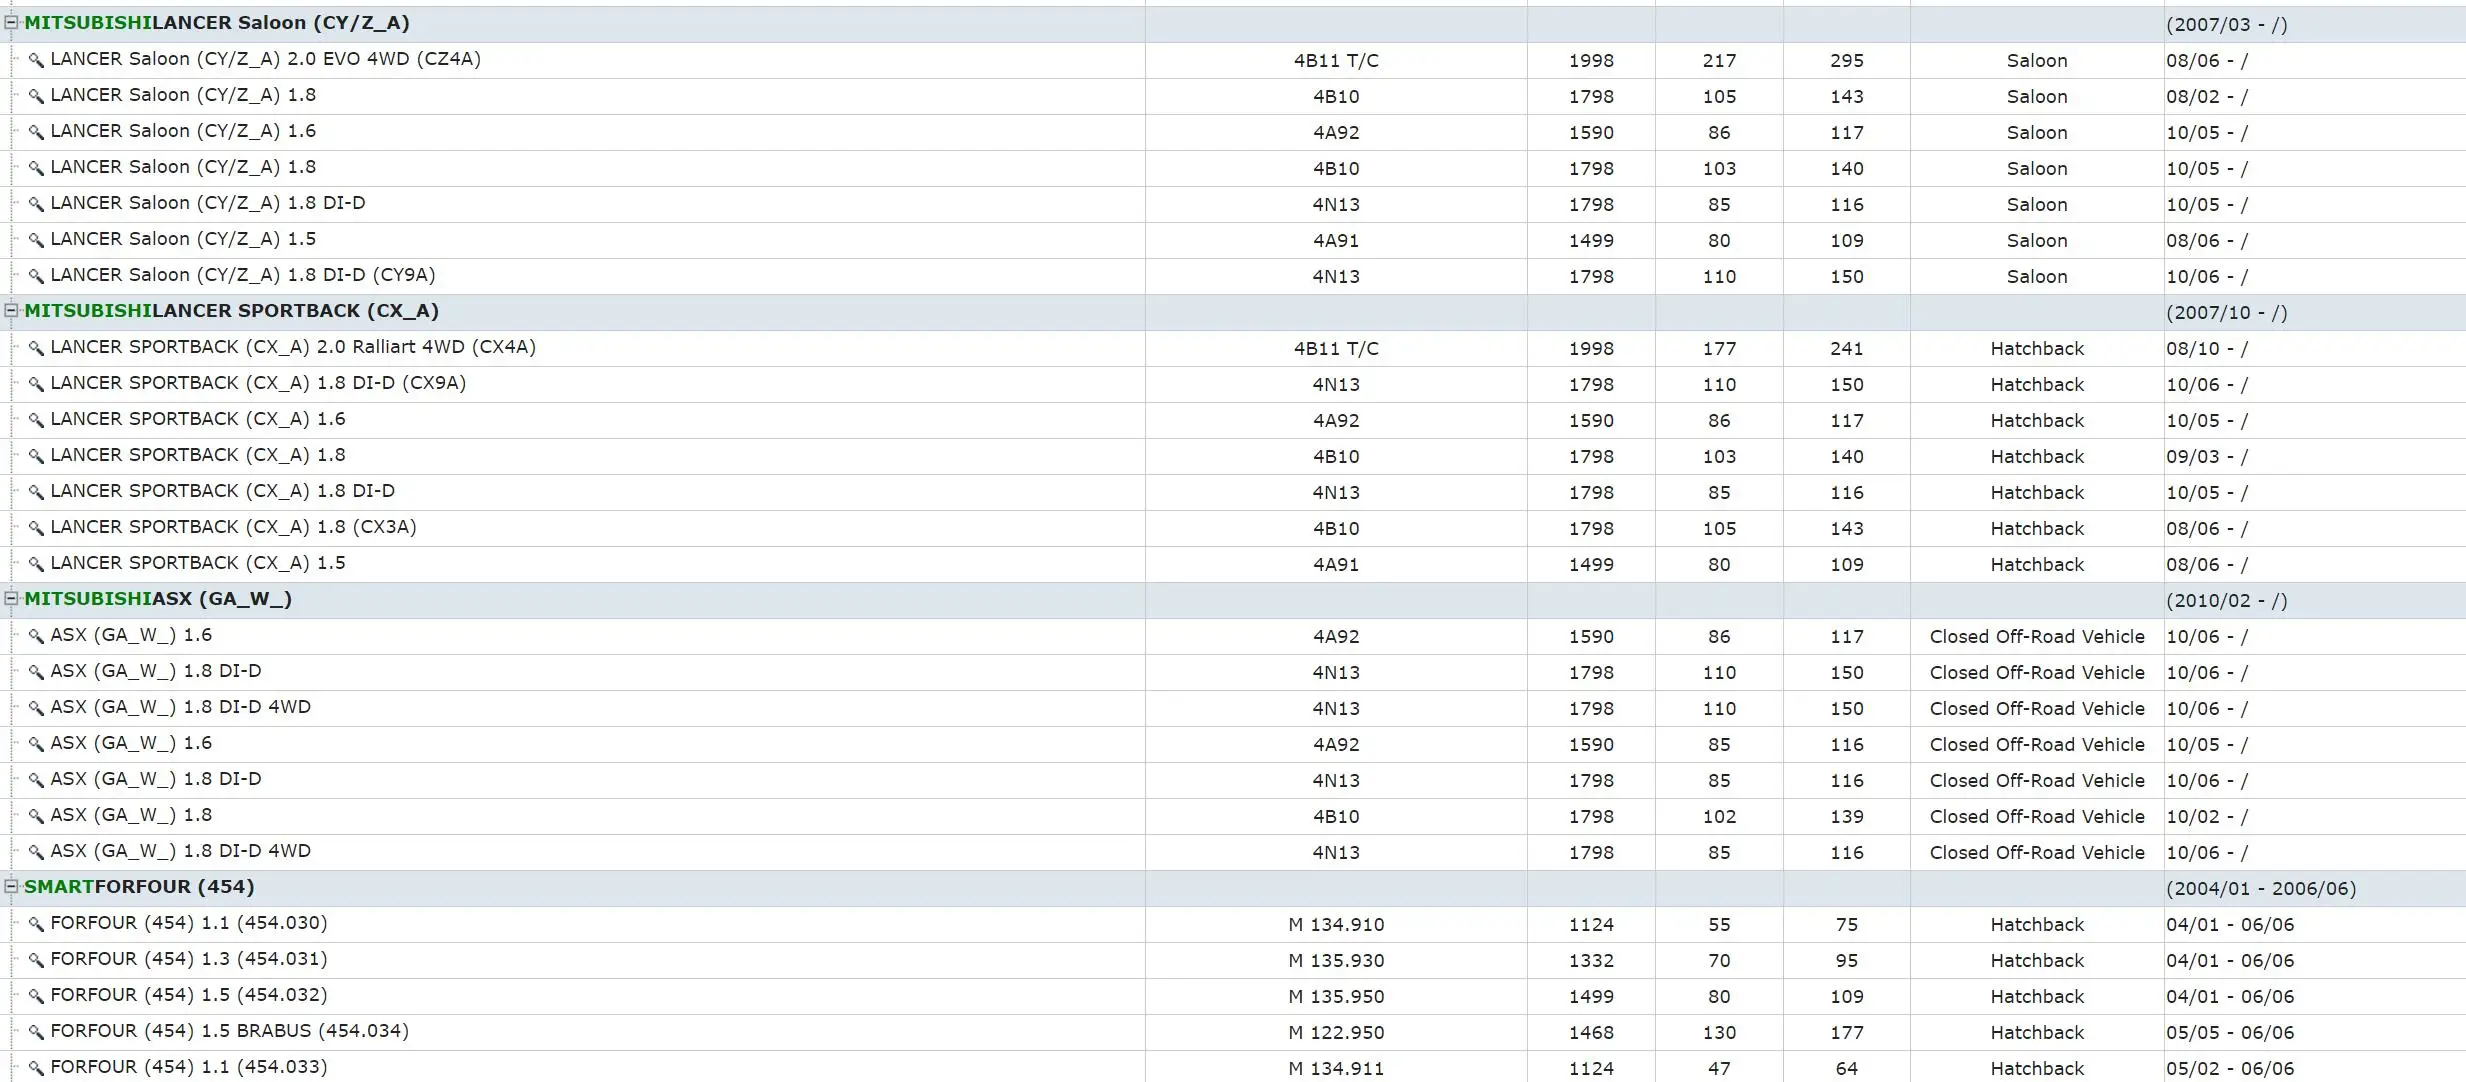Click engine code M 135.930
The height and width of the screenshot is (1082, 2466).
1336,961
